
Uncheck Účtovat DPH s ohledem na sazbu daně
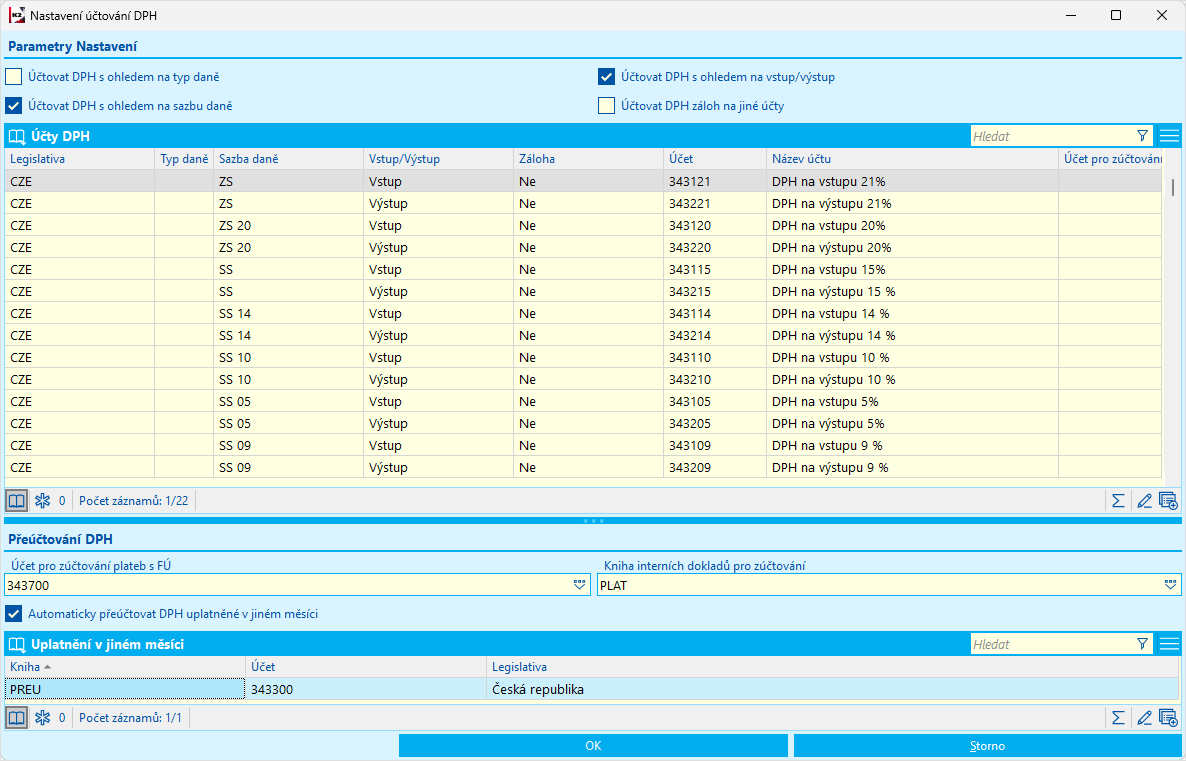coord(14,106)
